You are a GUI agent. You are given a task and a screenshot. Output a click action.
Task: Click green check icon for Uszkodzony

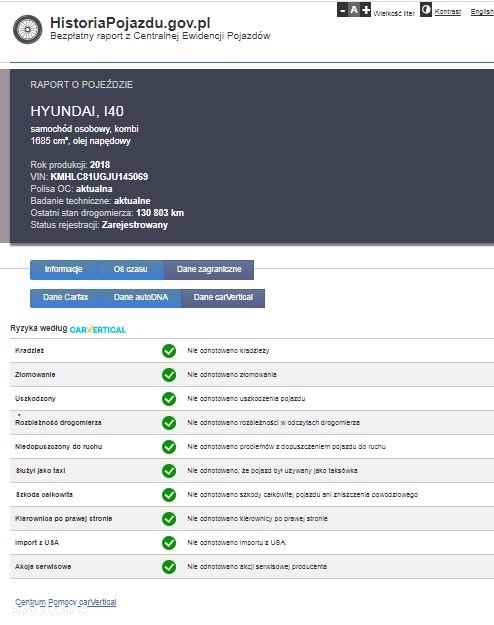[x=169, y=399]
